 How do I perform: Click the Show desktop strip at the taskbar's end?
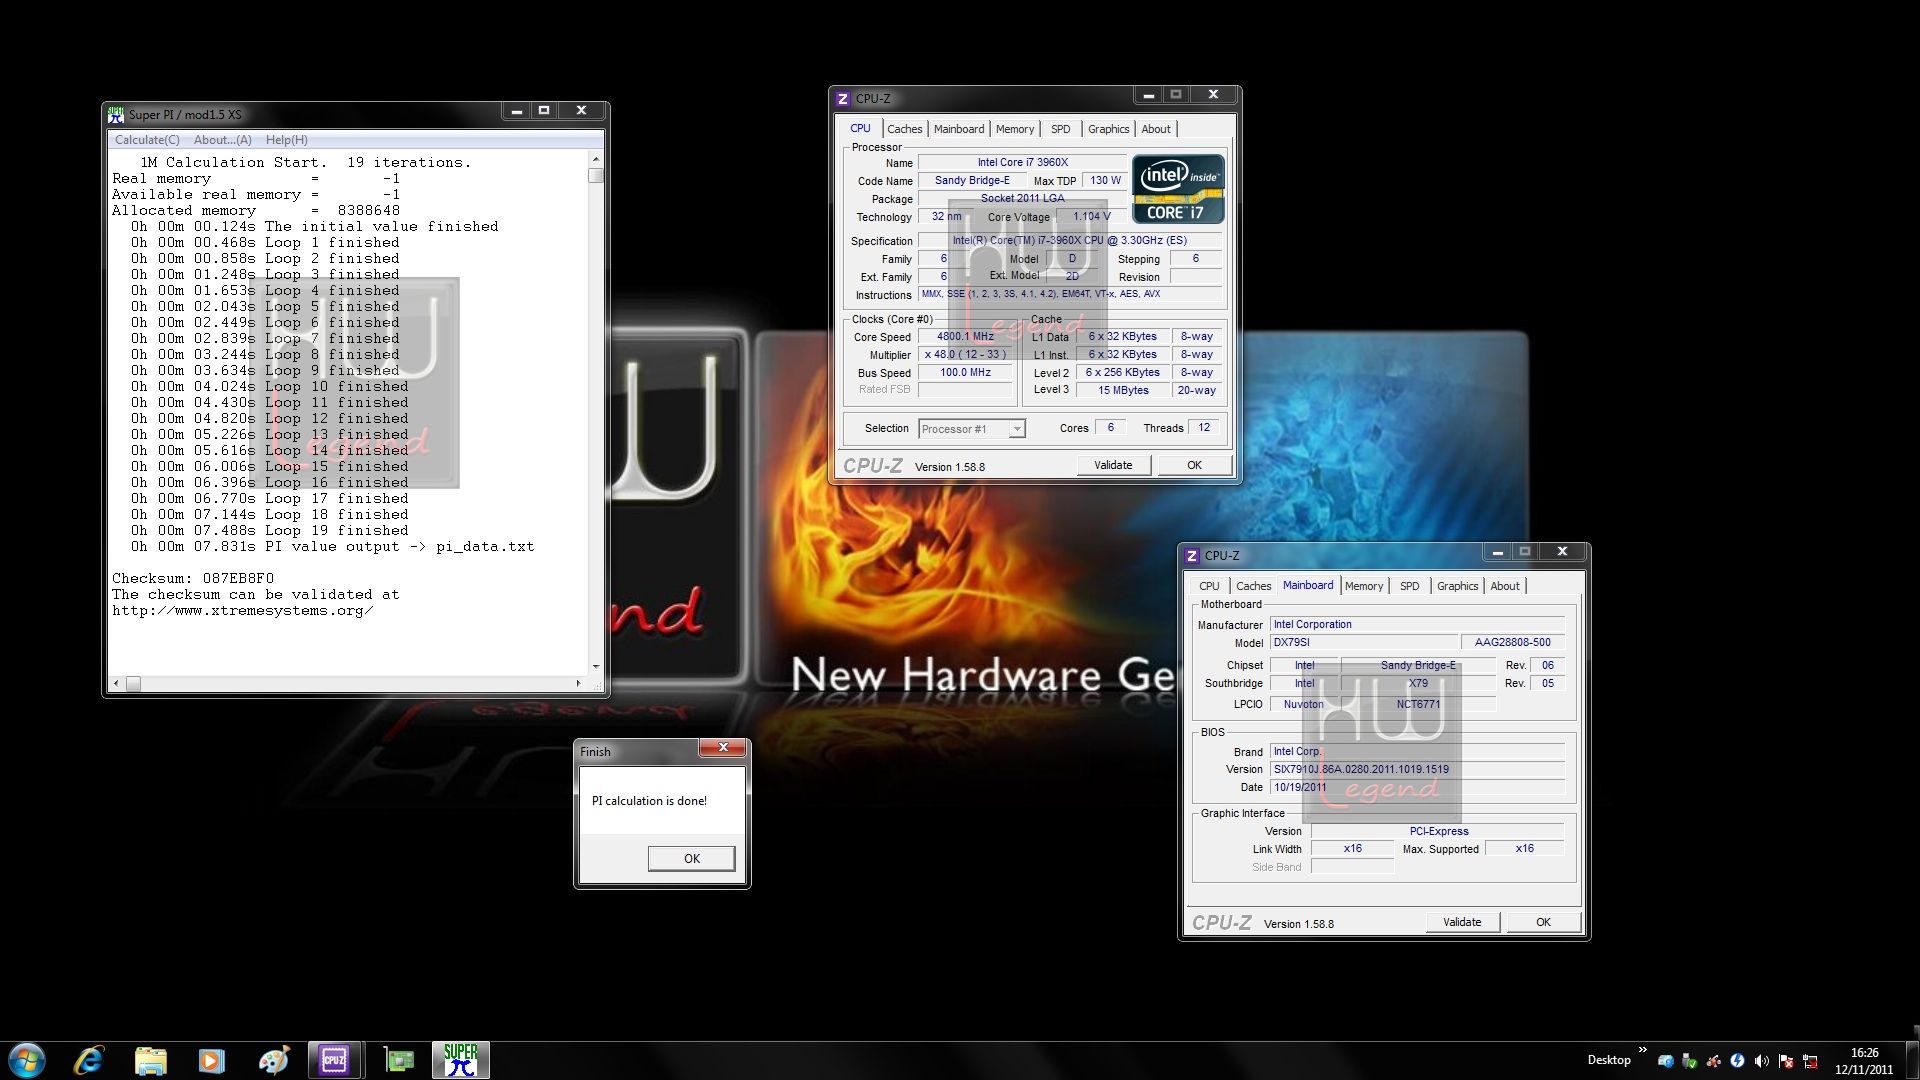point(1912,1060)
